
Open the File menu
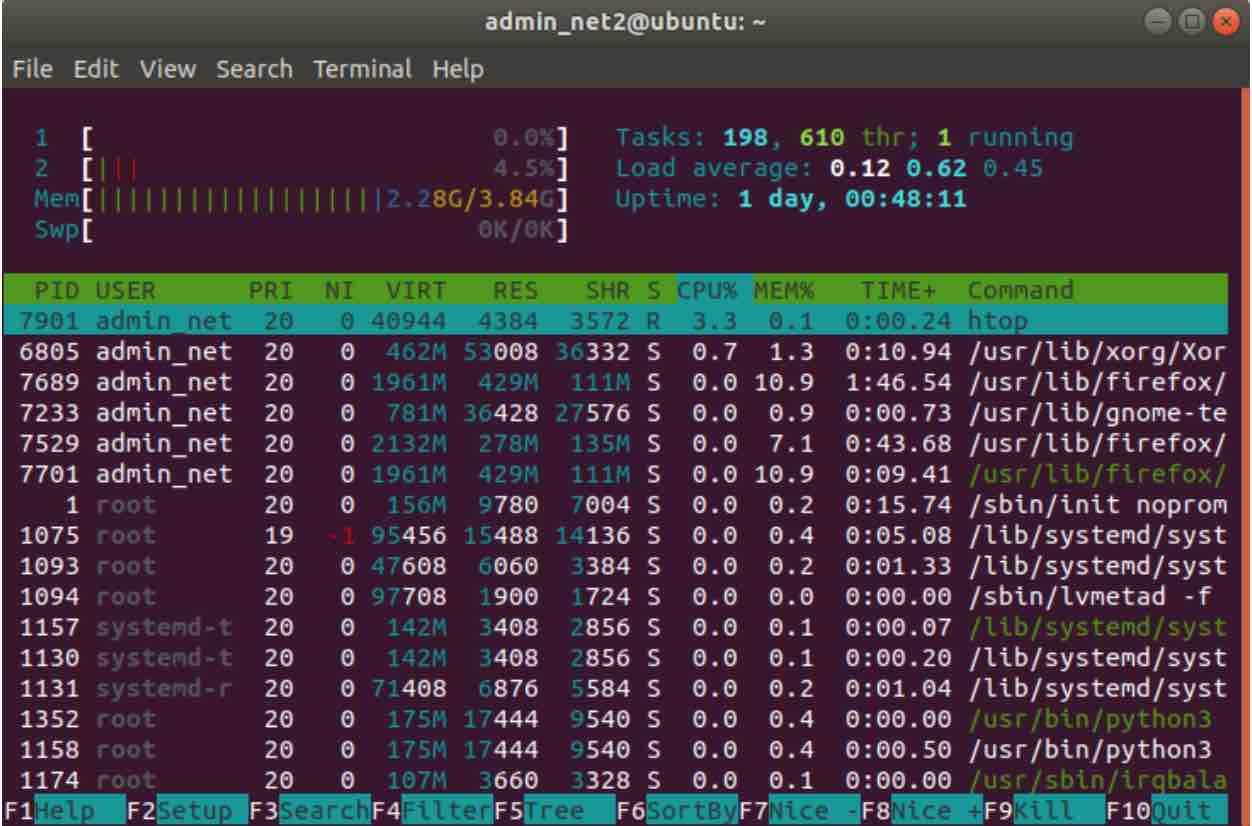coord(32,70)
